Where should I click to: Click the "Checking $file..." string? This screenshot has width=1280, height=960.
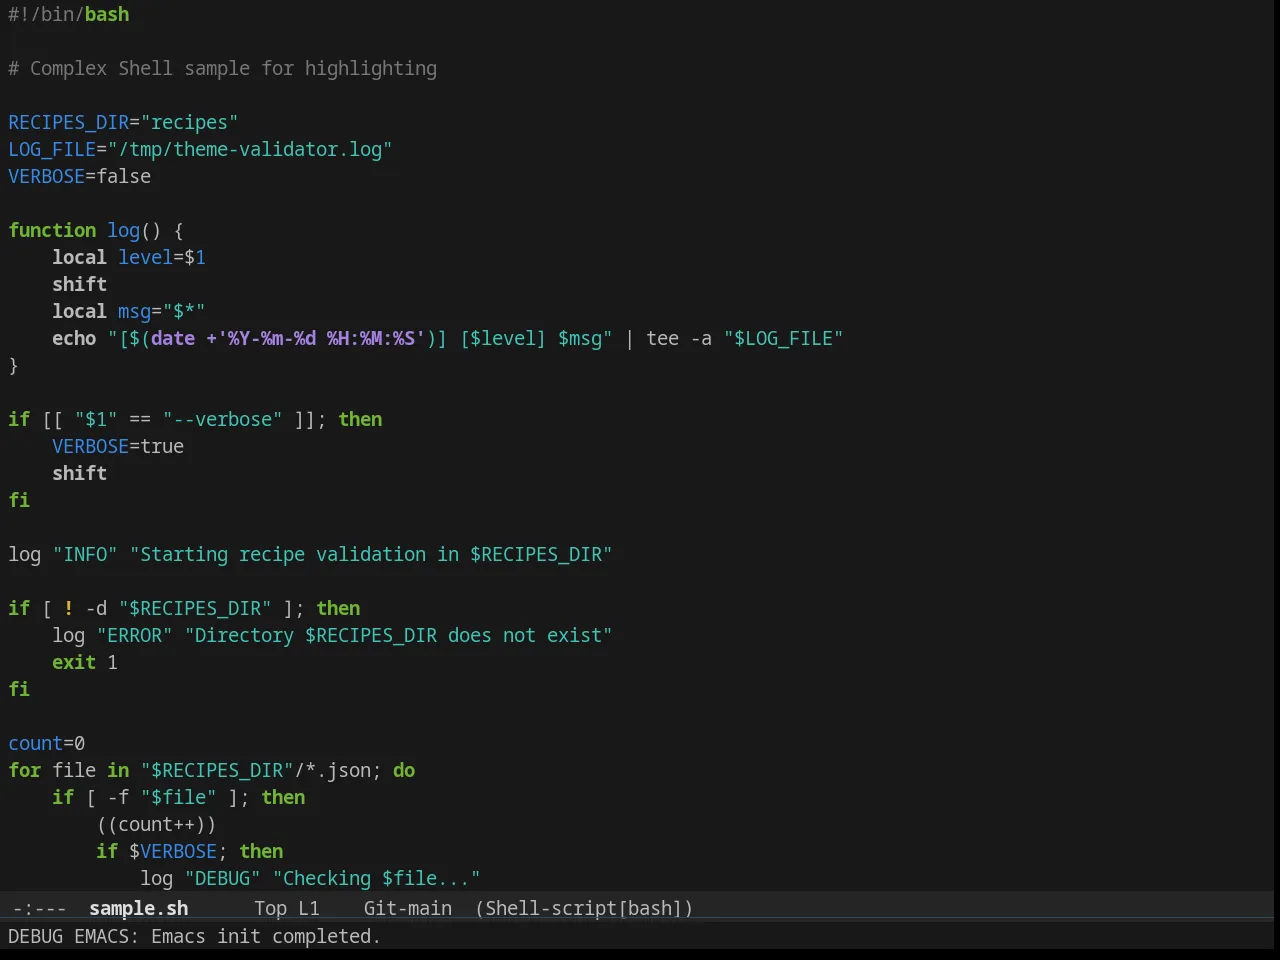[376, 878]
